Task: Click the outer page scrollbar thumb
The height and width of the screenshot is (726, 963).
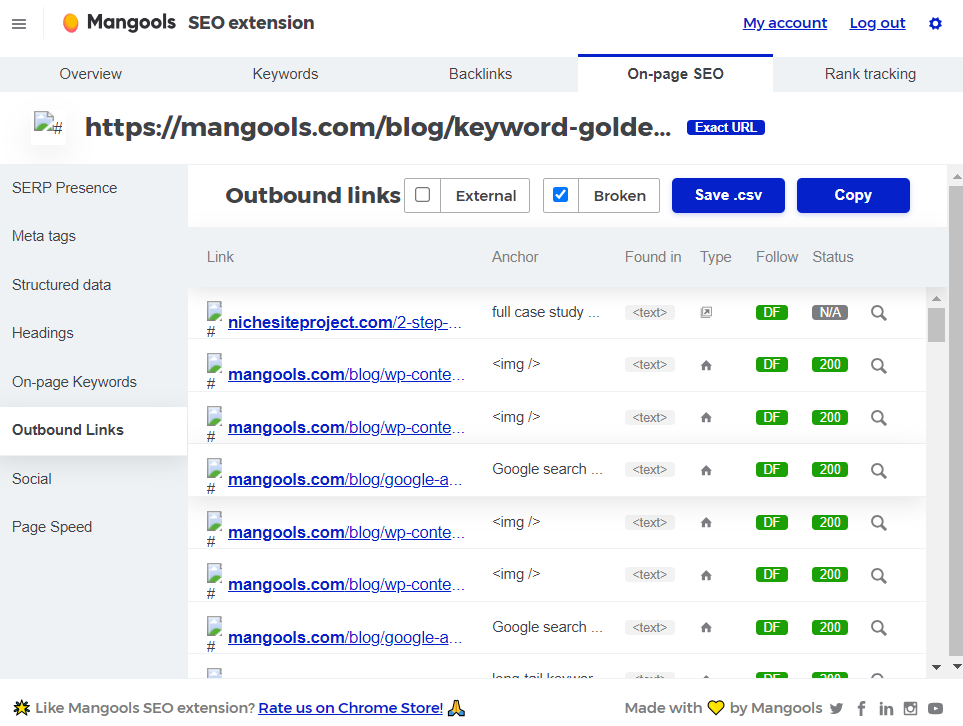Action: coord(956,421)
